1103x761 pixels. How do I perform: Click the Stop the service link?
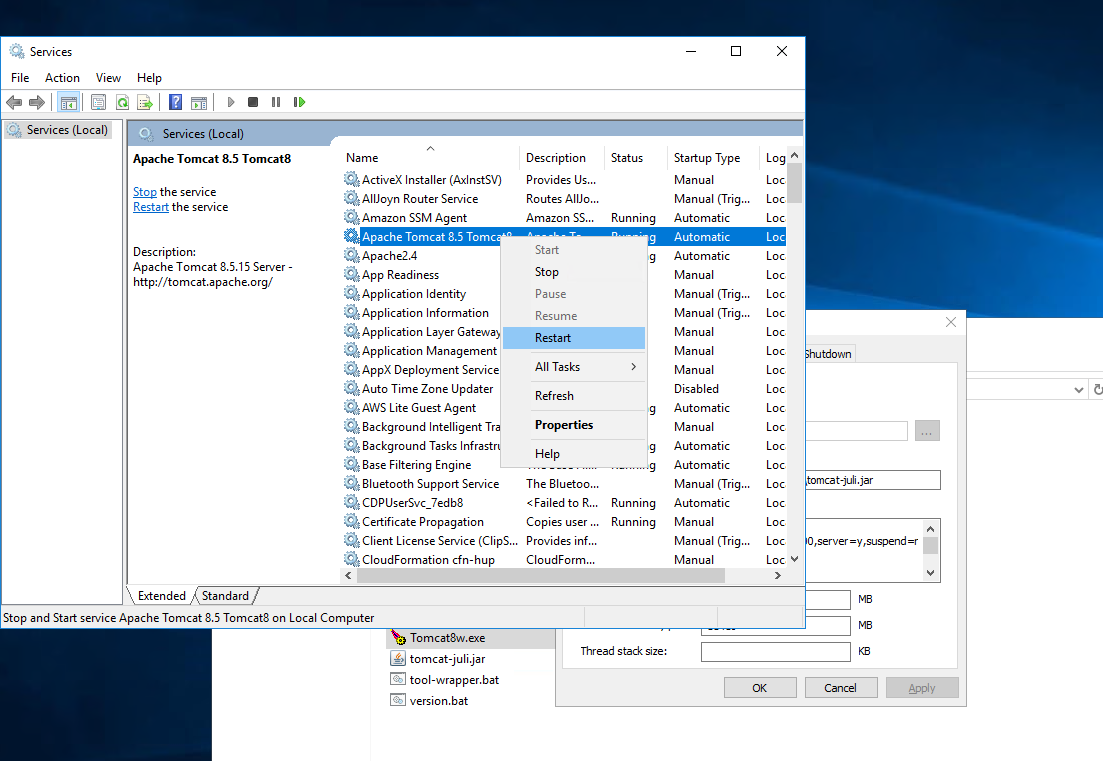tap(145, 192)
